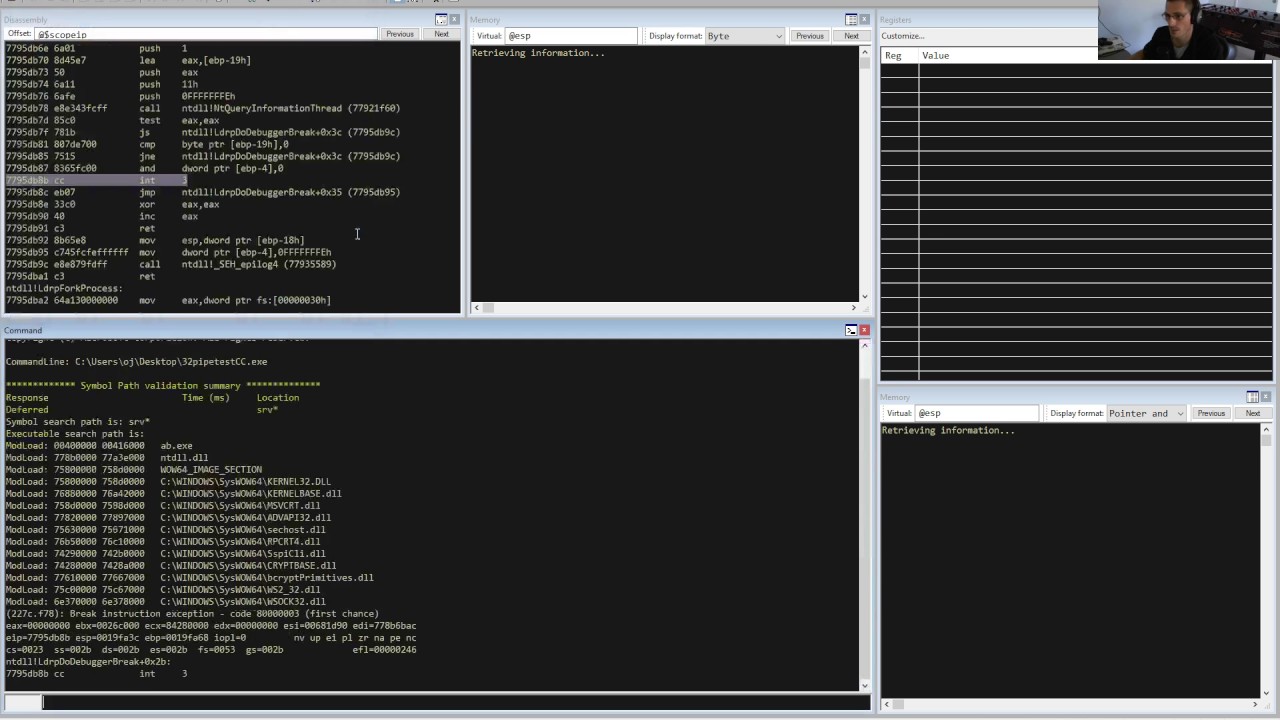Click Previous in the bottom Memory window
This screenshot has height=720, width=1280.
tap(1211, 413)
